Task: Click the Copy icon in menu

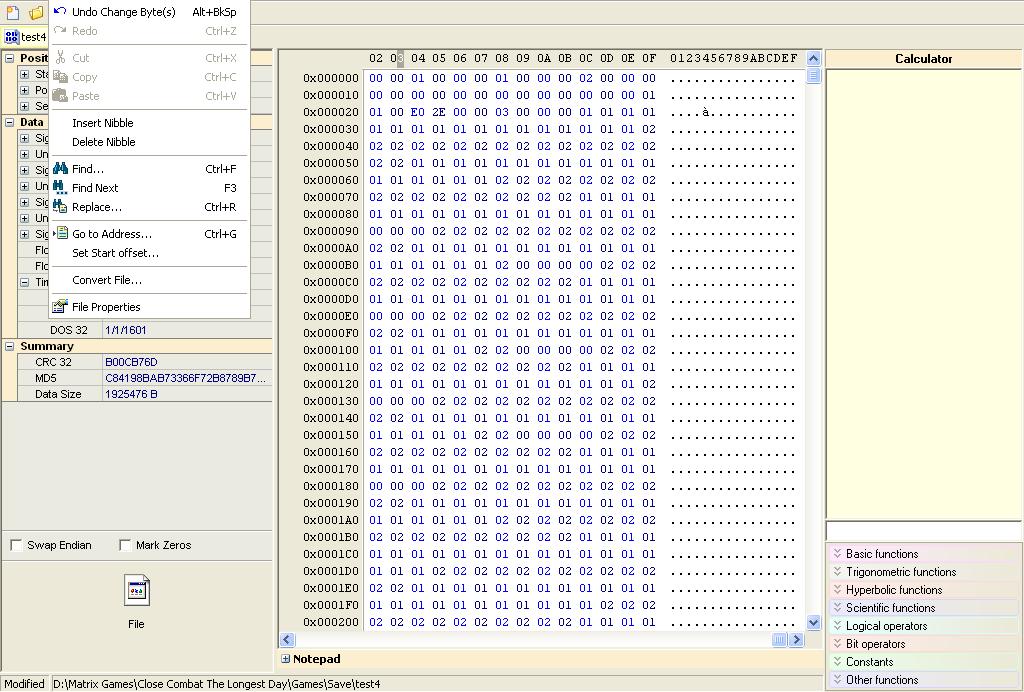Action: point(60,76)
